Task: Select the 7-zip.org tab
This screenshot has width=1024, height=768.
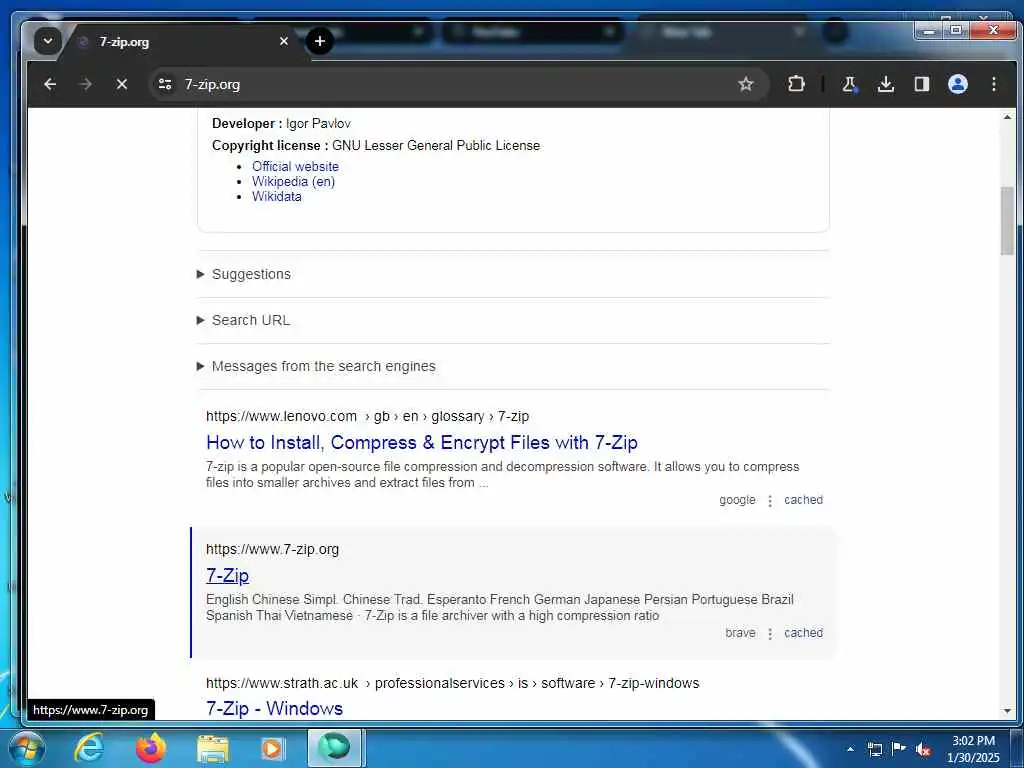Action: click(x=176, y=42)
